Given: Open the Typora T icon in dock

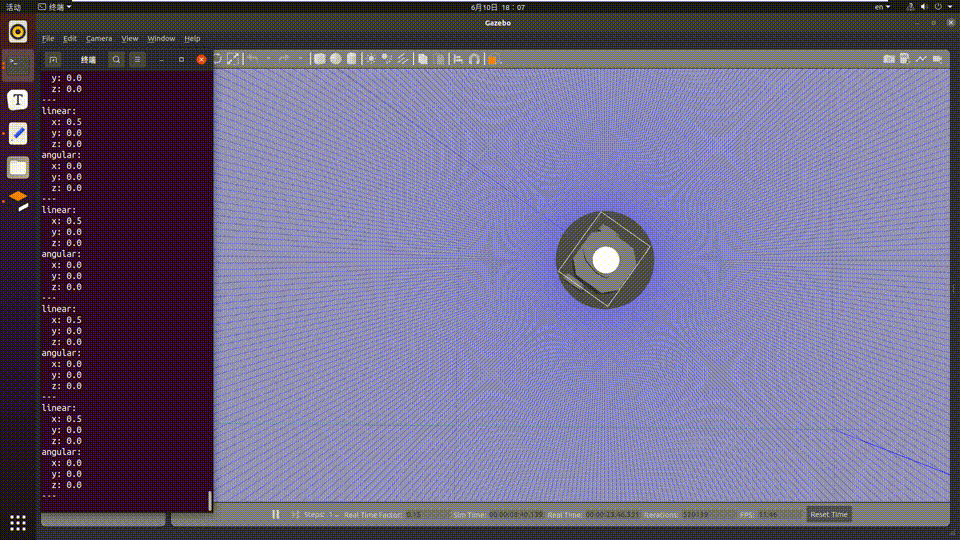Looking at the screenshot, I should point(18,99).
